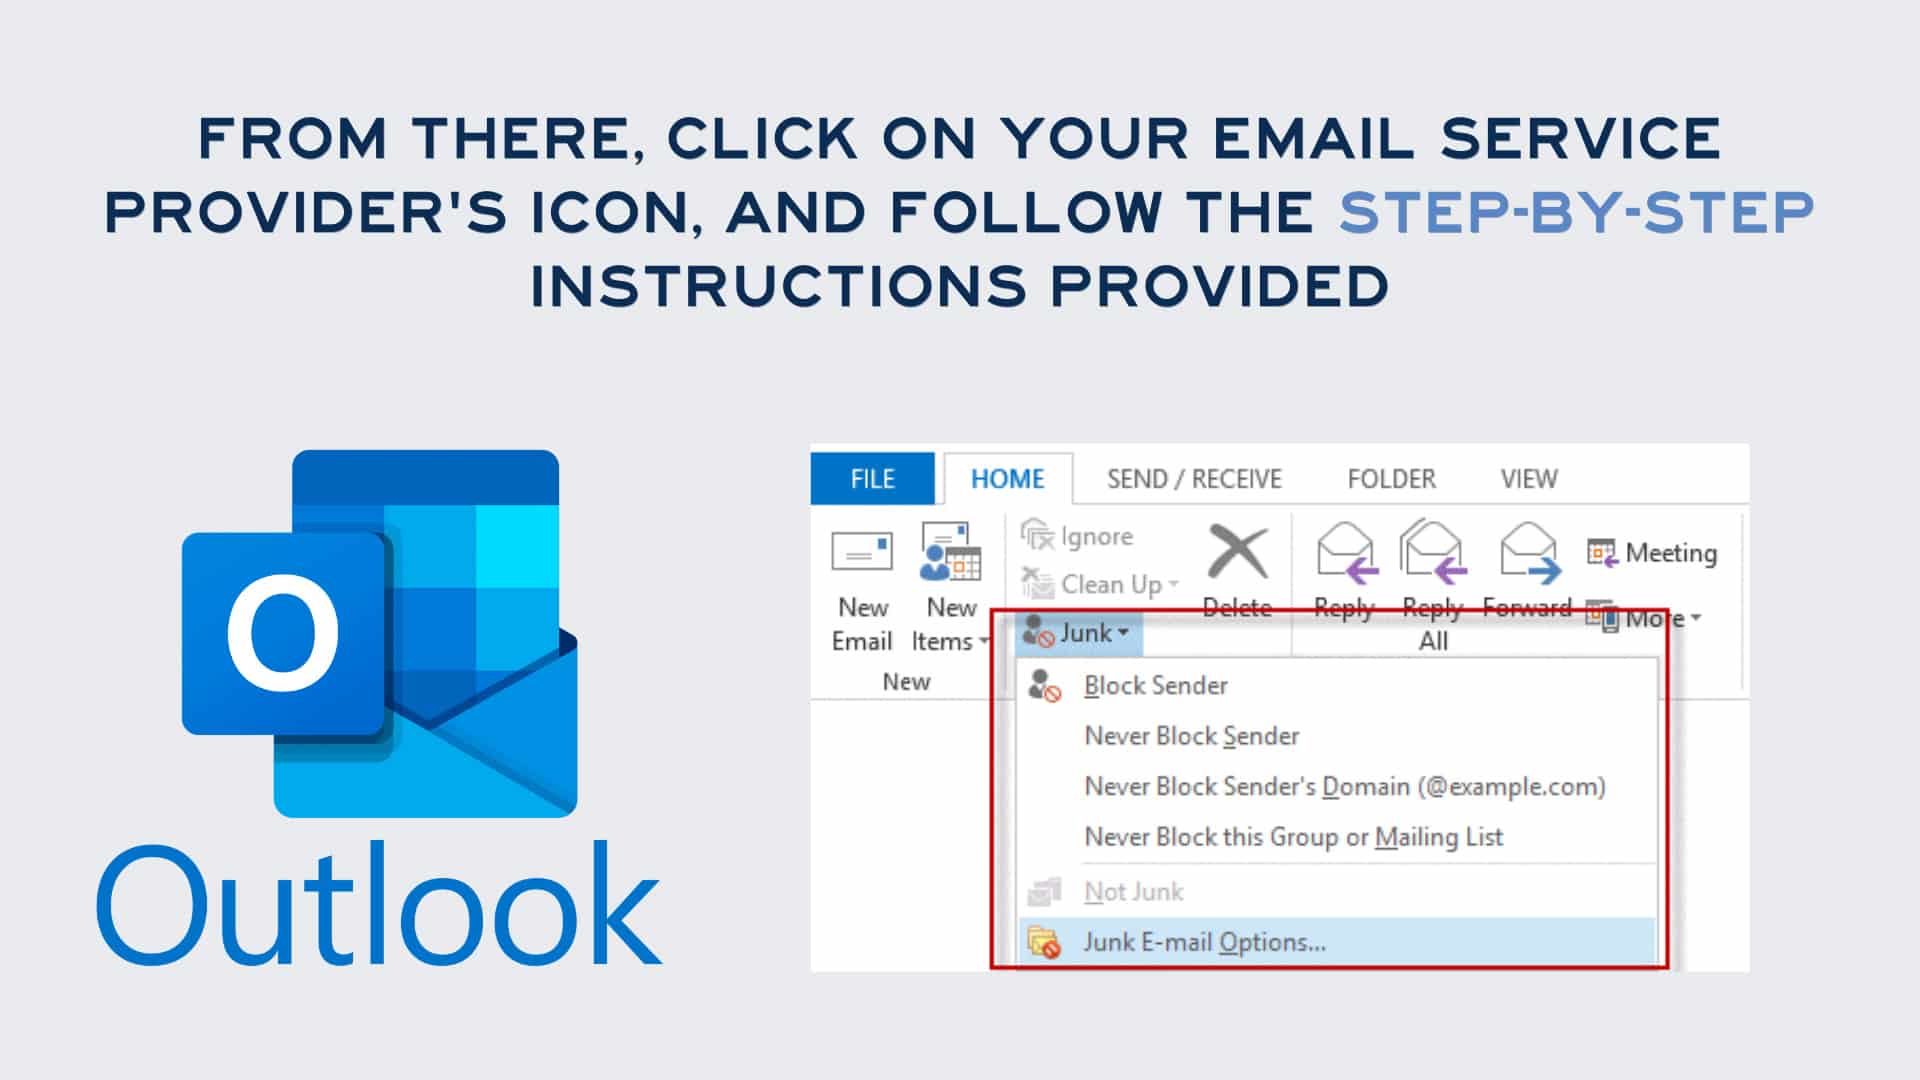Open Junk E-mail Options dialog
Screen dimensions: 1920x1080
tap(1205, 942)
